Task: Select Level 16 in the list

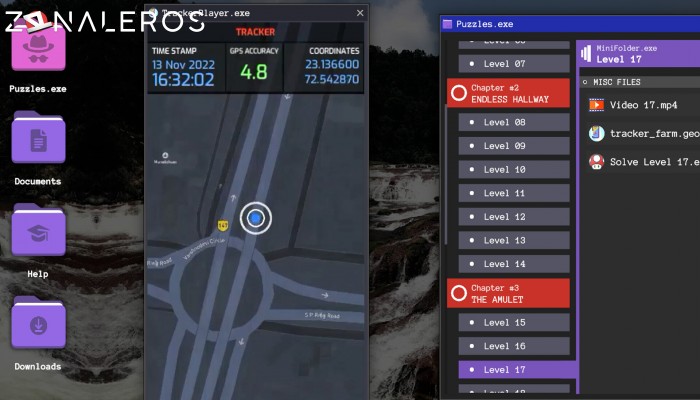Action: click(513, 346)
